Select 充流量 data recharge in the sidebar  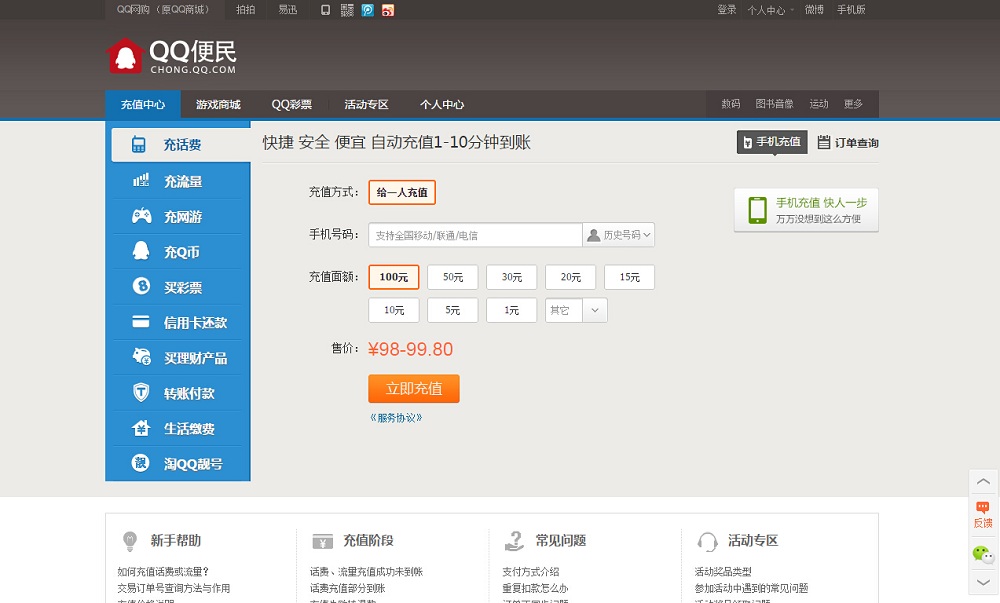tap(180, 181)
